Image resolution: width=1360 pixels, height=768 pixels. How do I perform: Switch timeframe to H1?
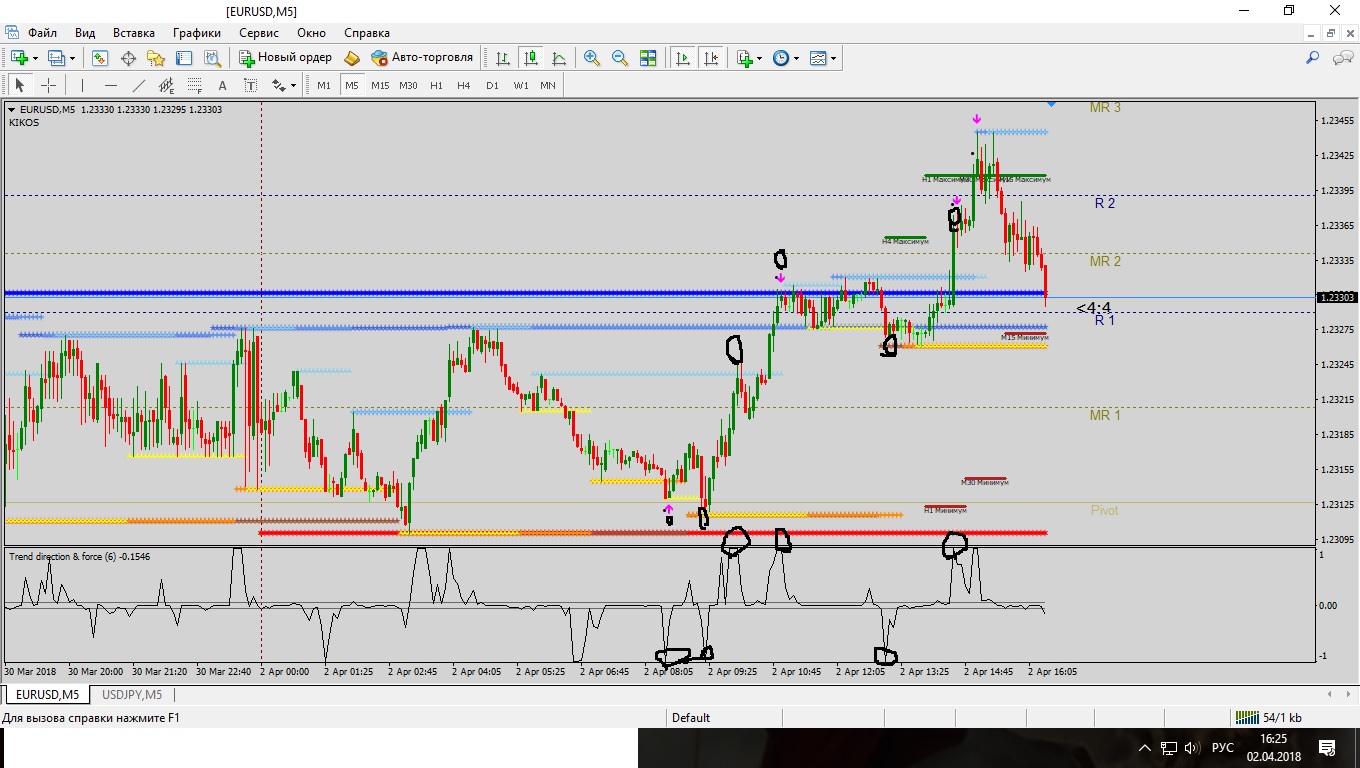pyautogui.click(x=436, y=85)
